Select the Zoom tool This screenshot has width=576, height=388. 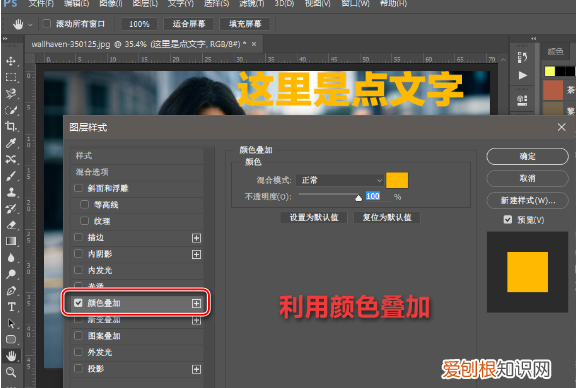tap(11, 372)
